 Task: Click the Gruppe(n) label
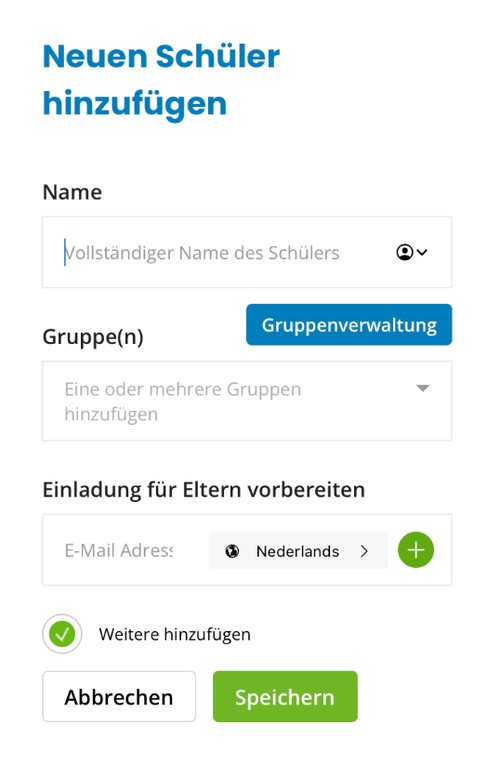93,337
